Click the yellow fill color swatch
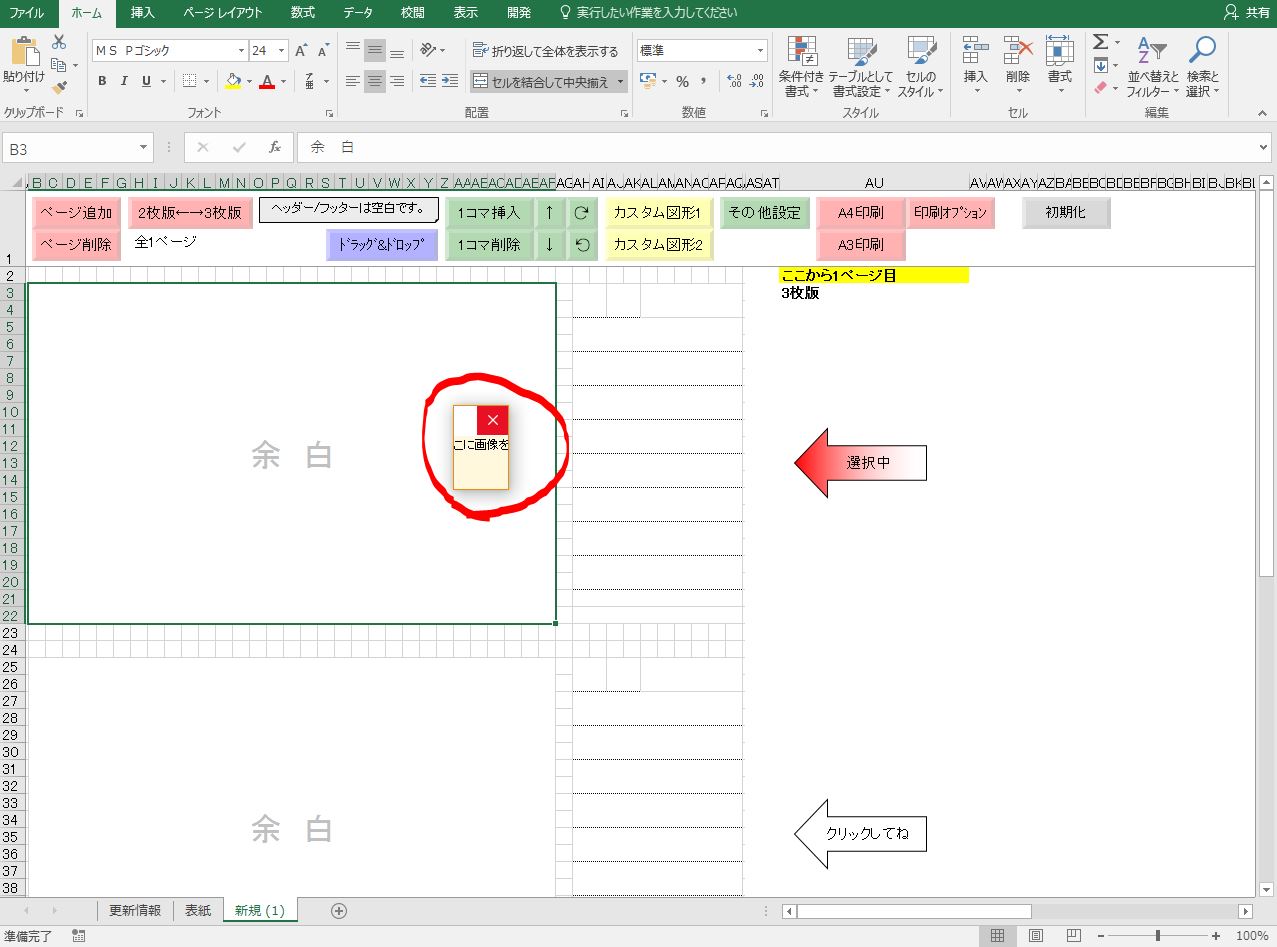This screenshot has width=1277, height=947. point(233,81)
